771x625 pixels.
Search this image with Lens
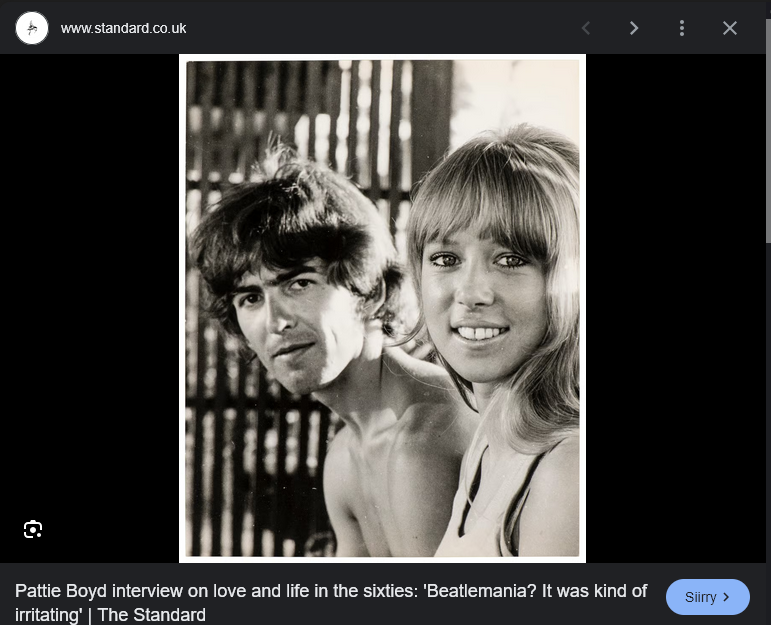tap(33, 529)
